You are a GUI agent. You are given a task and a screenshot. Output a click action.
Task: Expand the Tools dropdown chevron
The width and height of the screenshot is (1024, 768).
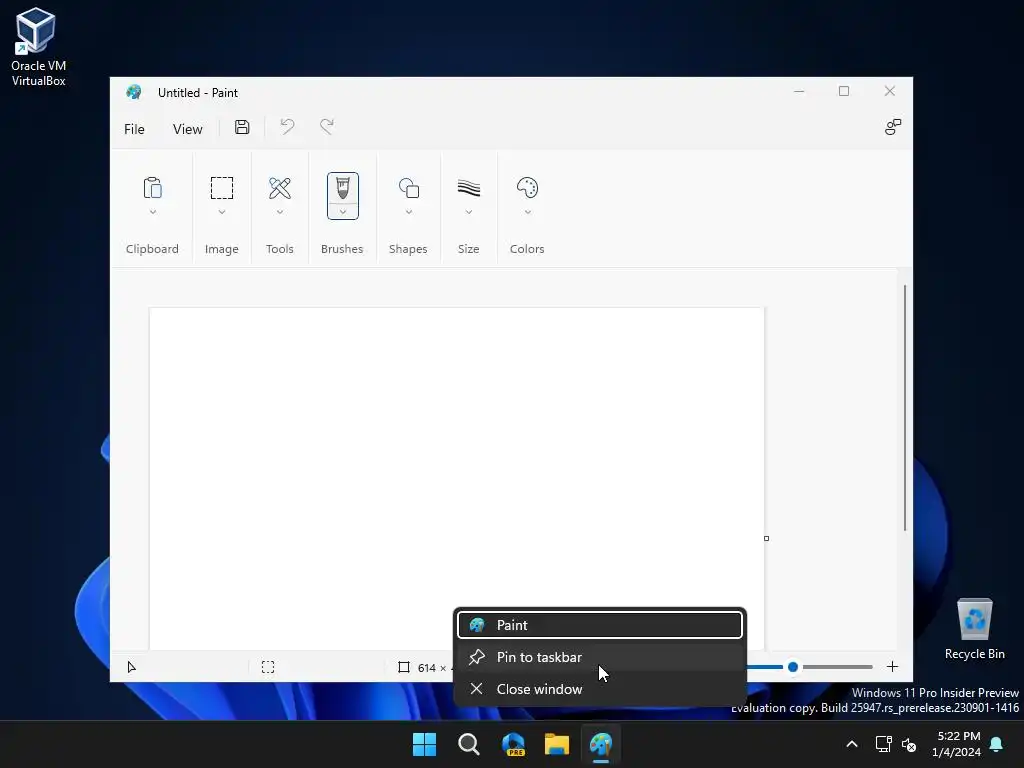click(x=280, y=212)
